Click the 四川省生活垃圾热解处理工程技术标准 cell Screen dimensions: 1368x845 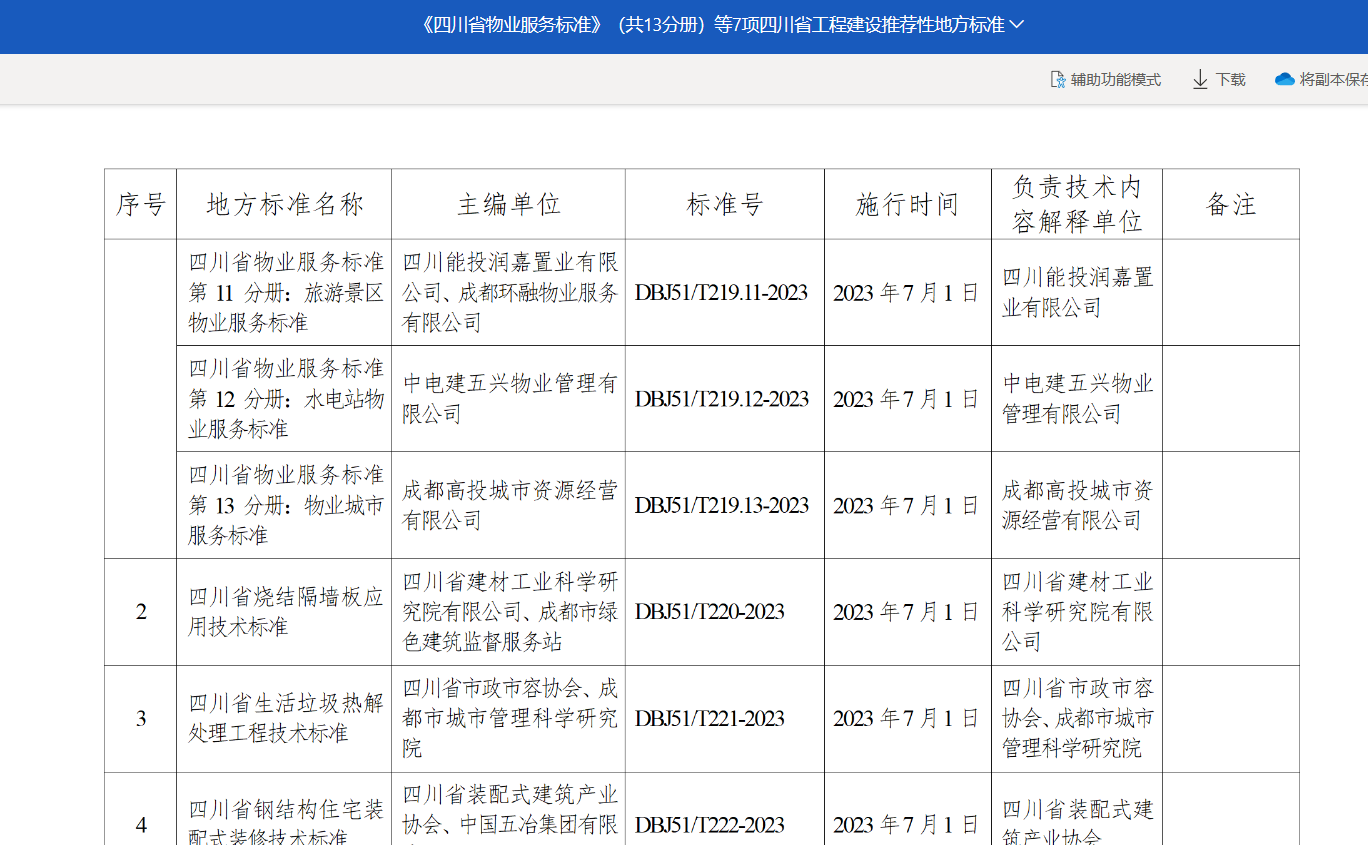[x=284, y=719]
